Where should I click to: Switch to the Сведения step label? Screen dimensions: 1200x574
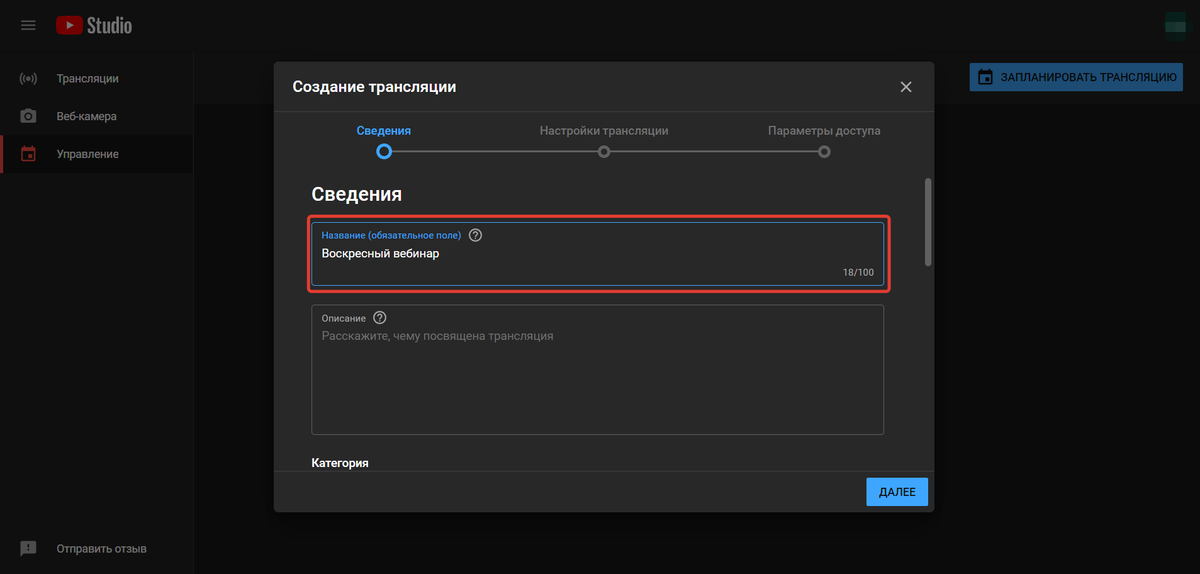coord(383,131)
